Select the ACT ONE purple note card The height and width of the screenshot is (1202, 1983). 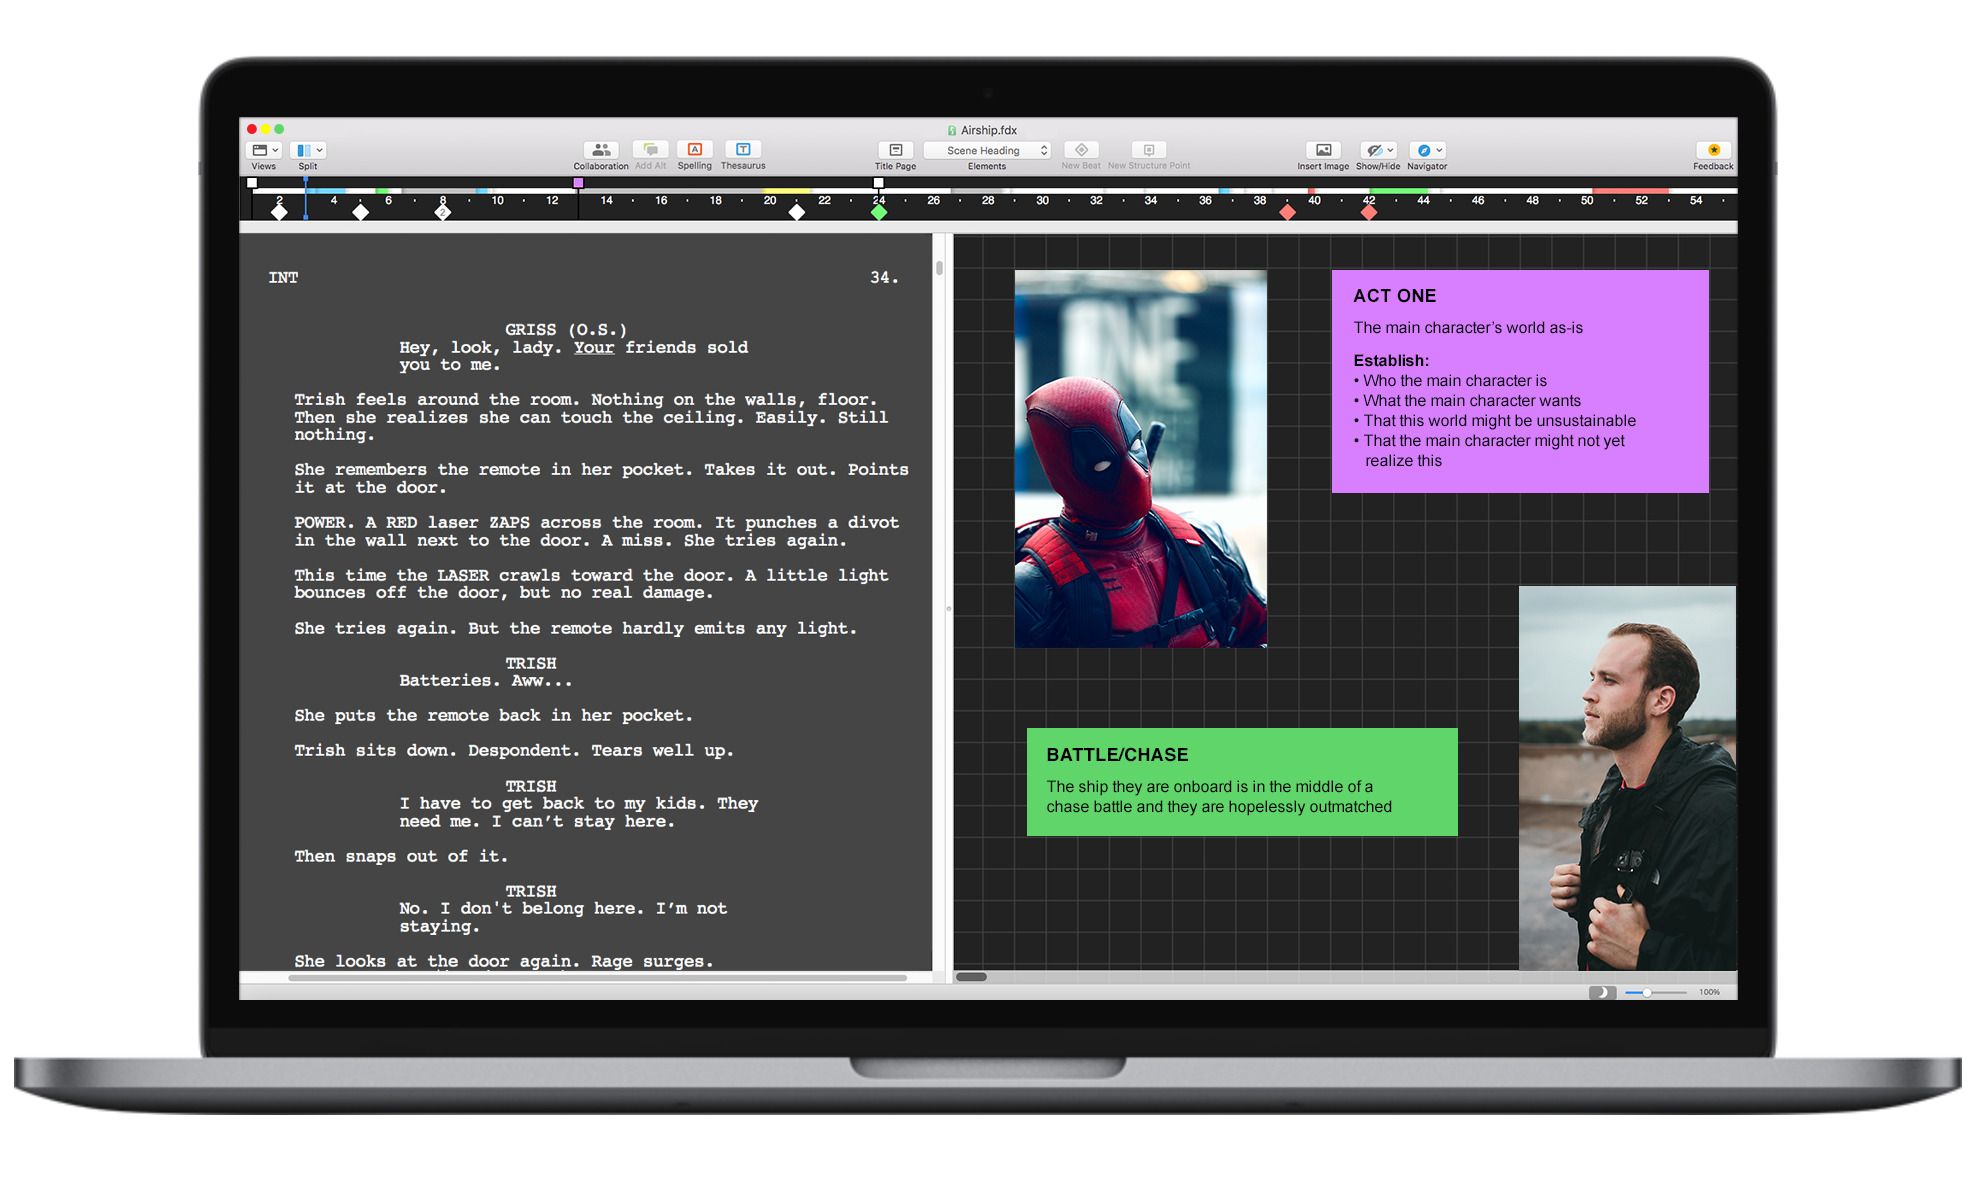click(1519, 380)
